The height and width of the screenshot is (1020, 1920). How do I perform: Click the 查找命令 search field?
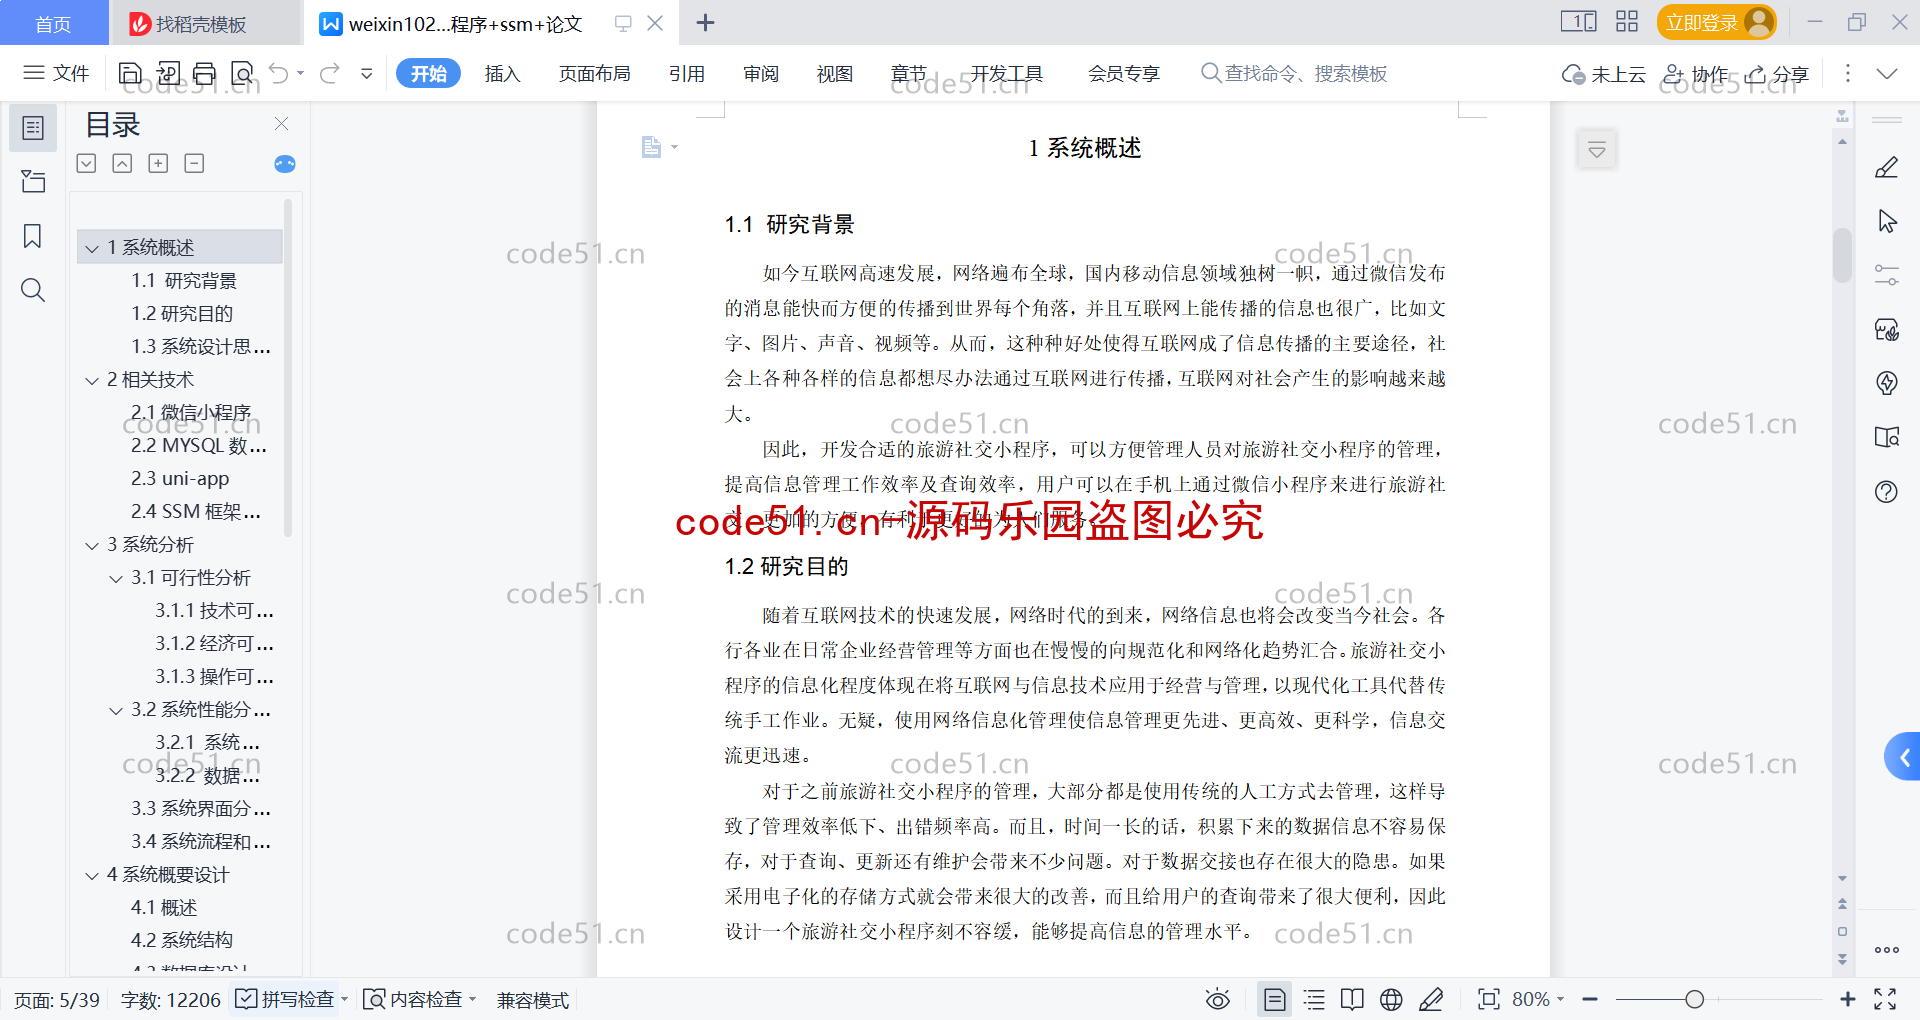pos(1294,73)
